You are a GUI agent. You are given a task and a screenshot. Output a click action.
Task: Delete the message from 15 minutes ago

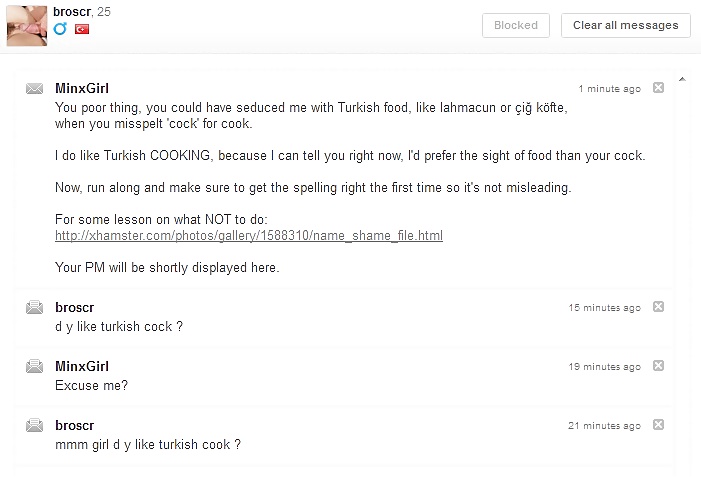click(658, 307)
